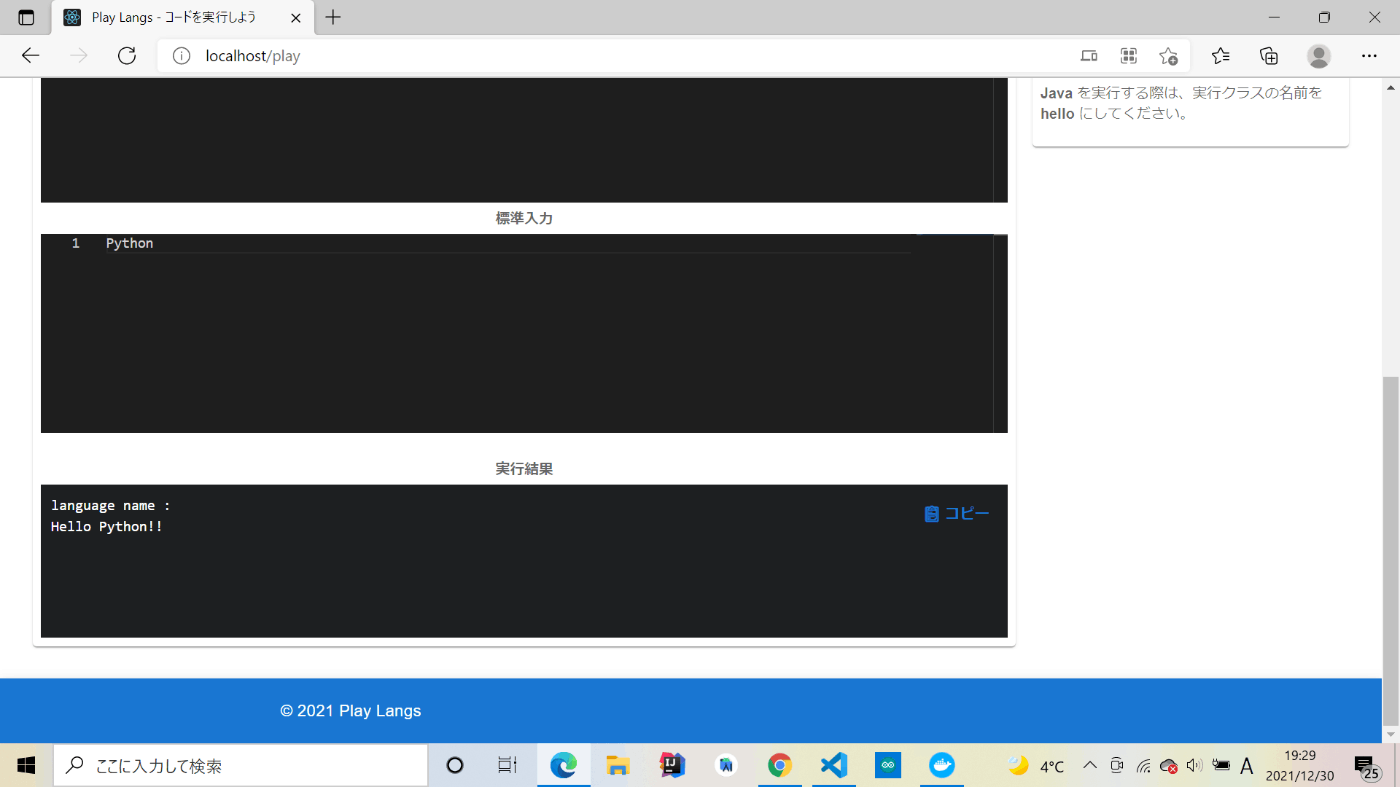Click the taskbar search box
Image resolution: width=1400 pixels, height=787 pixels.
click(x=240, y=766)
